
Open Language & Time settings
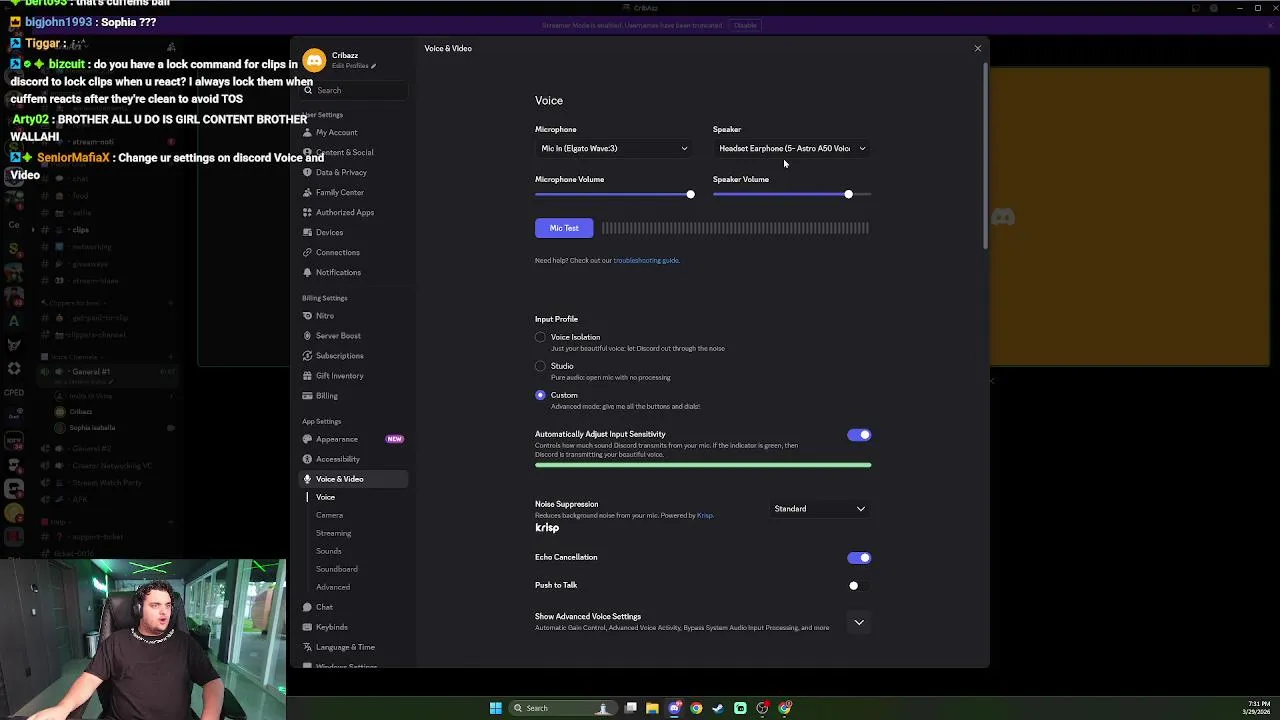point(353,647)
